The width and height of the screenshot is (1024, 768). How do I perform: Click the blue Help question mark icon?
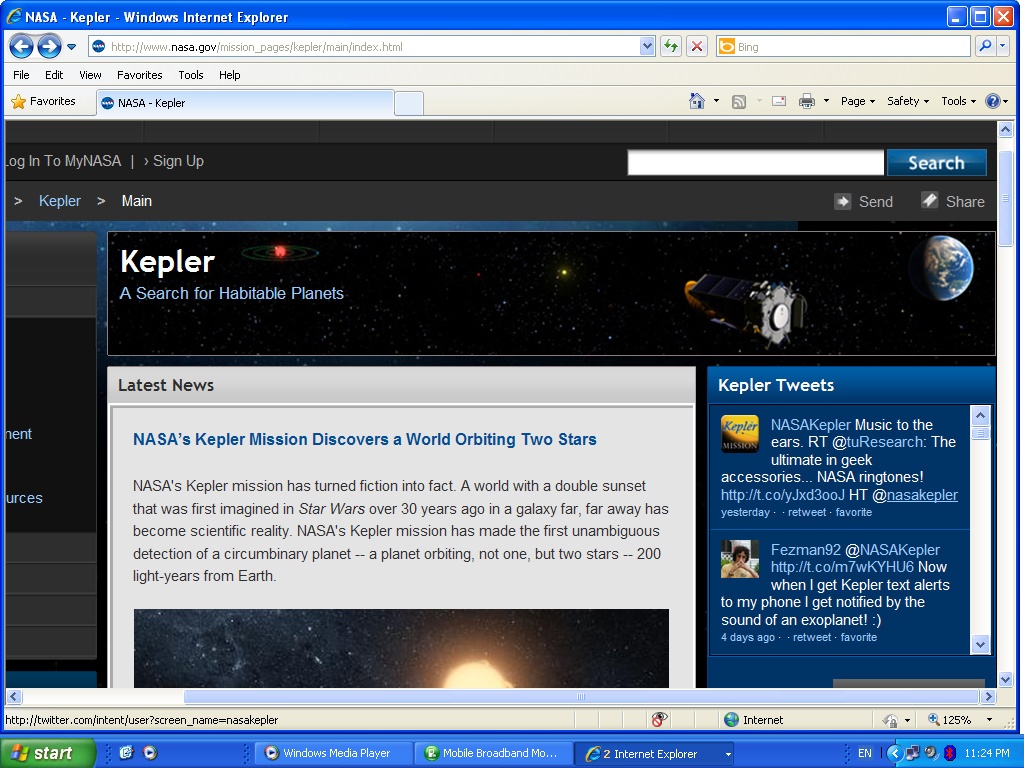coord(993,101)
